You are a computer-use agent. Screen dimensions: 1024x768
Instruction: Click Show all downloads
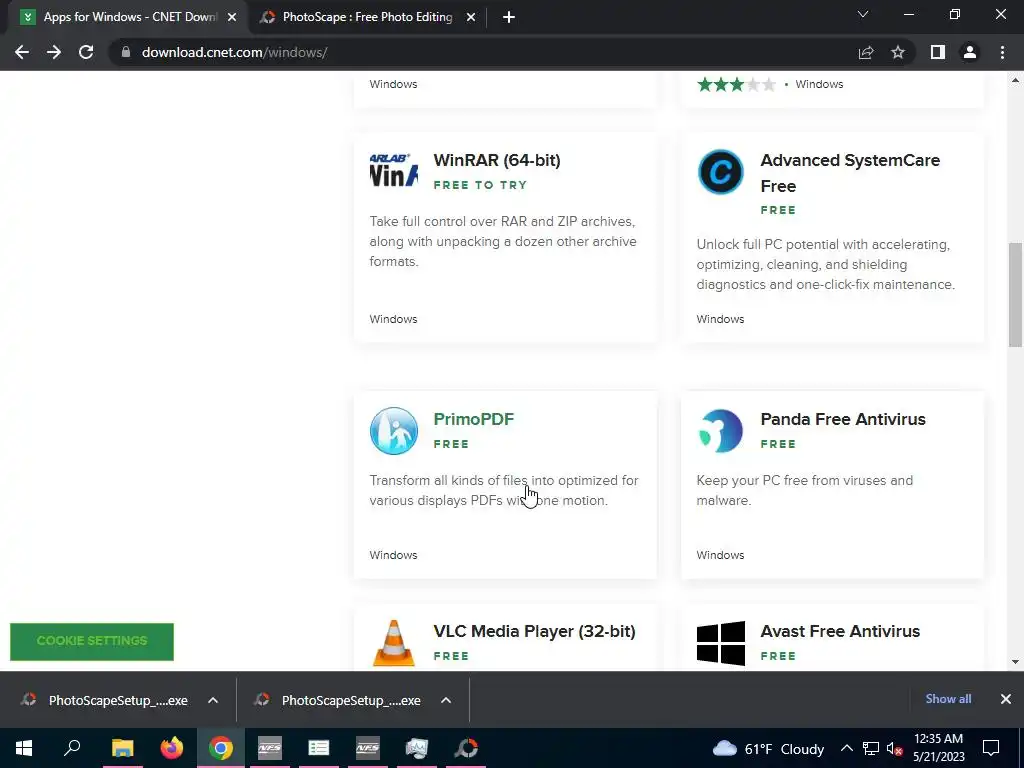coord(948,699)
